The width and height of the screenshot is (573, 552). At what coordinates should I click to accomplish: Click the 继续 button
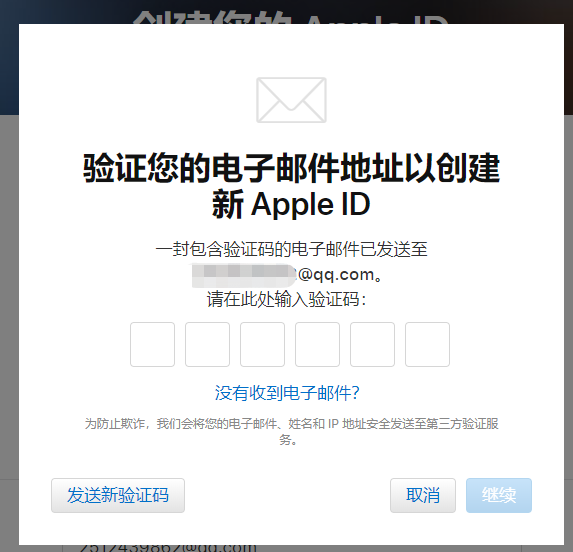(x=499, y=495)
